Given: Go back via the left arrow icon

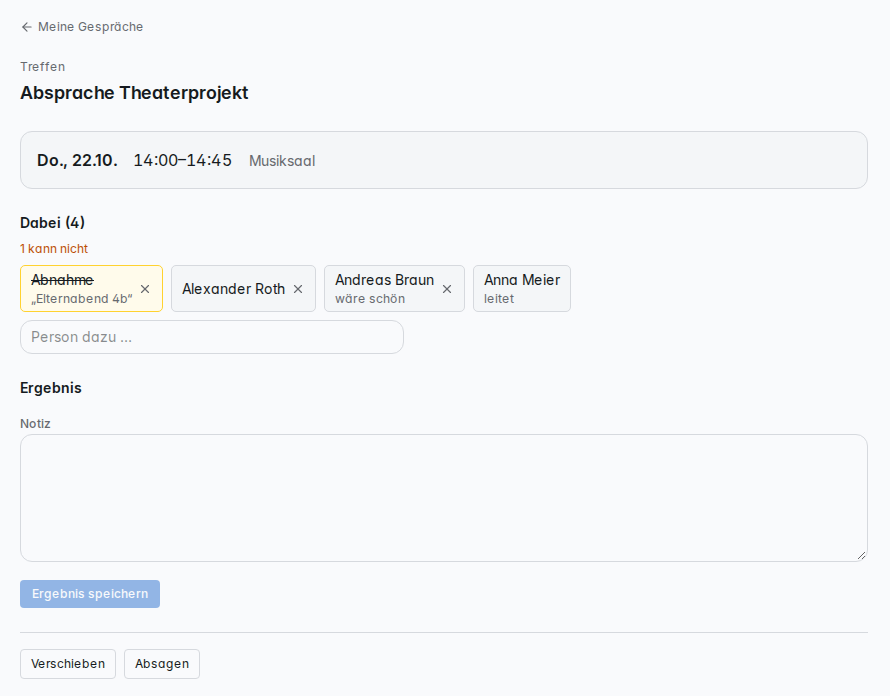Looking at the screenshot, I should 26,27.
